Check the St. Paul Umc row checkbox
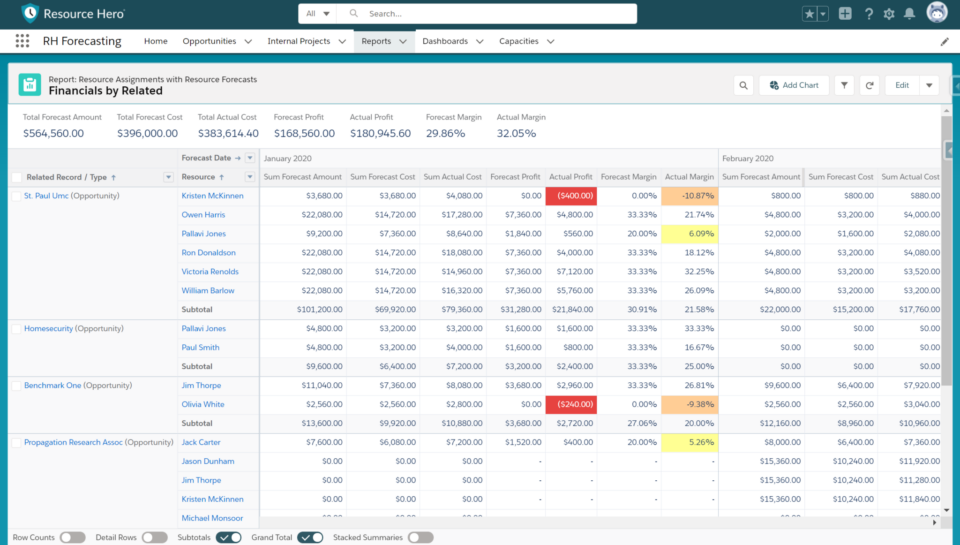This screenshot has width=960, height=545. [17, 196]
